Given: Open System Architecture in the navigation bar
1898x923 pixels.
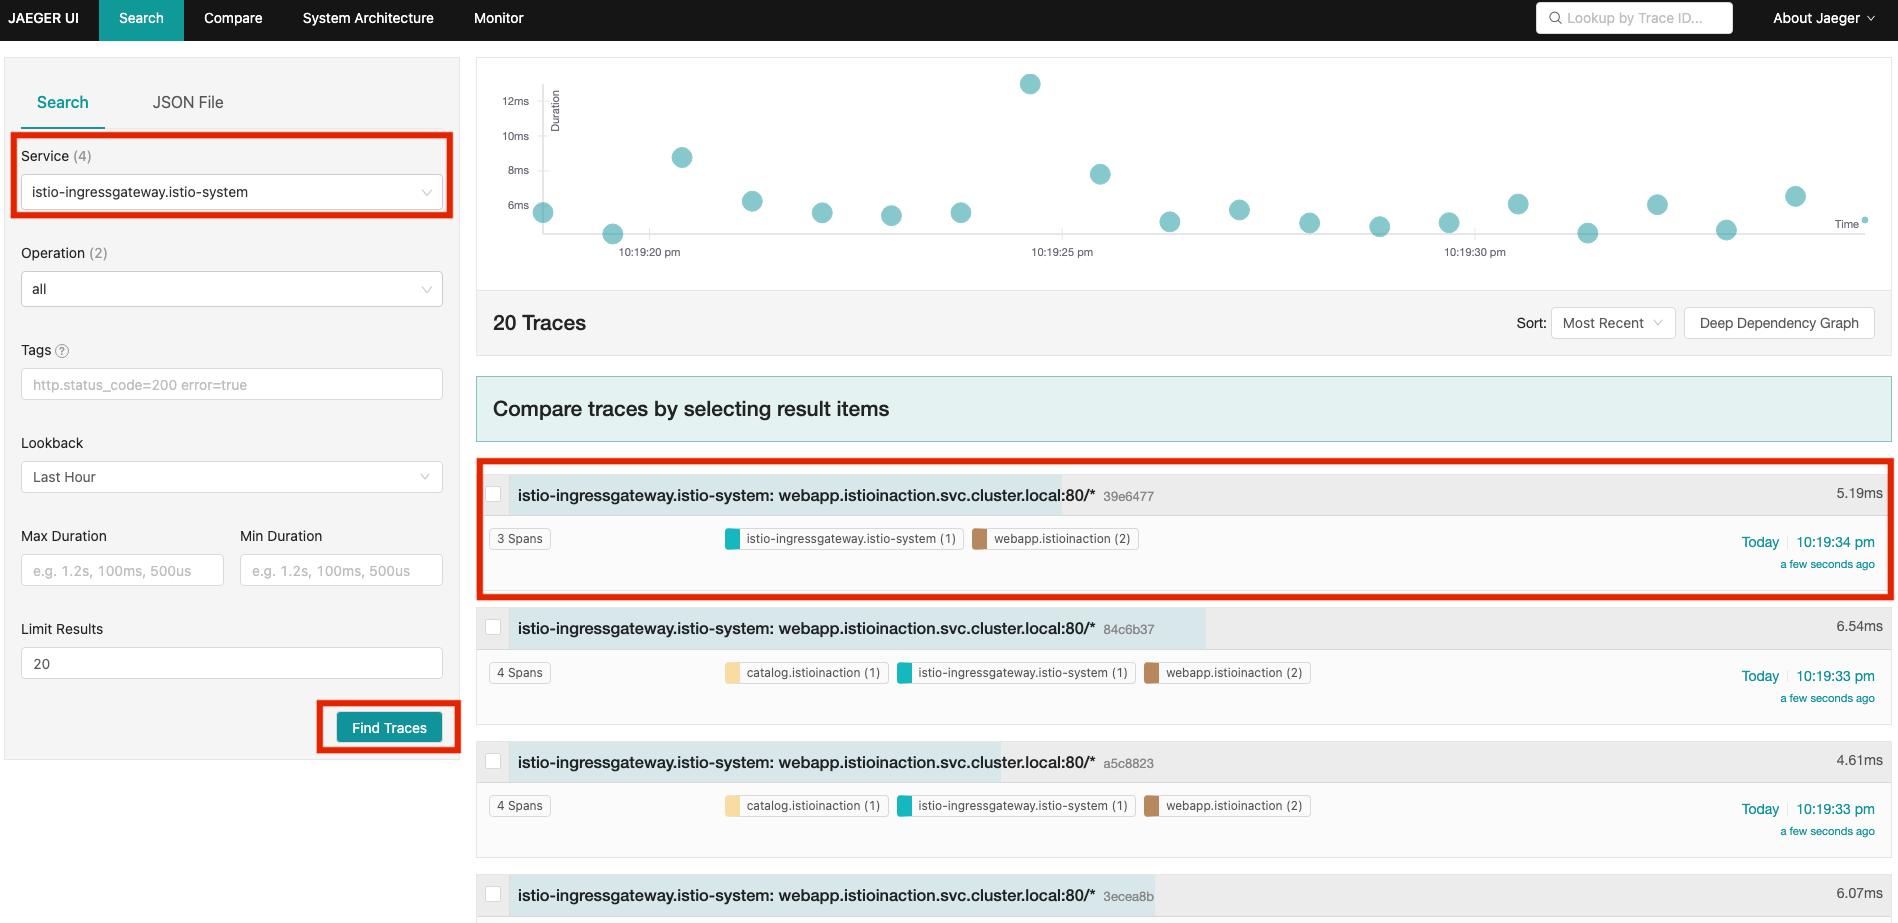Looking at the screenshot, I should 368,18.
